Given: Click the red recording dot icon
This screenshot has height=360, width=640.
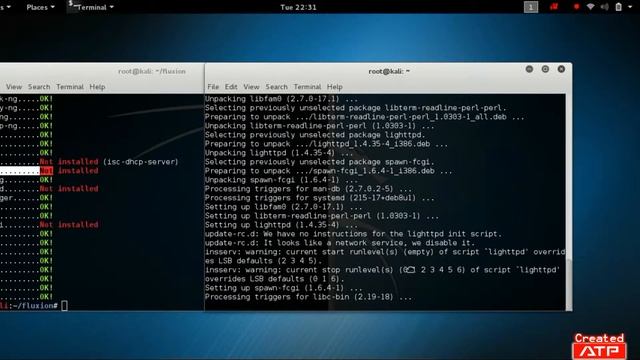Looking at the screenshot, I should point(576,7).
